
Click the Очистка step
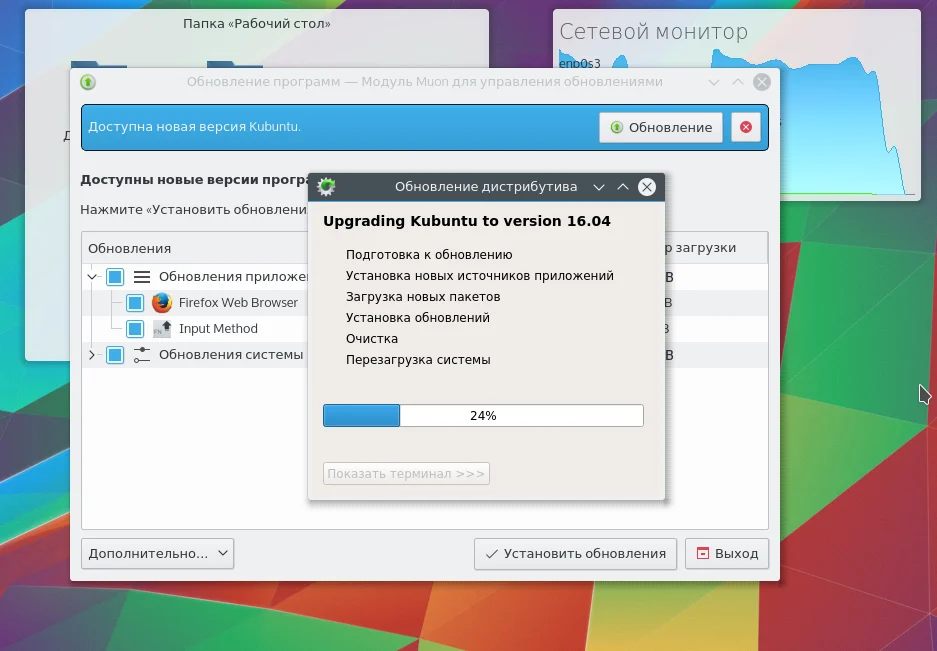click(x=372, y=338)
